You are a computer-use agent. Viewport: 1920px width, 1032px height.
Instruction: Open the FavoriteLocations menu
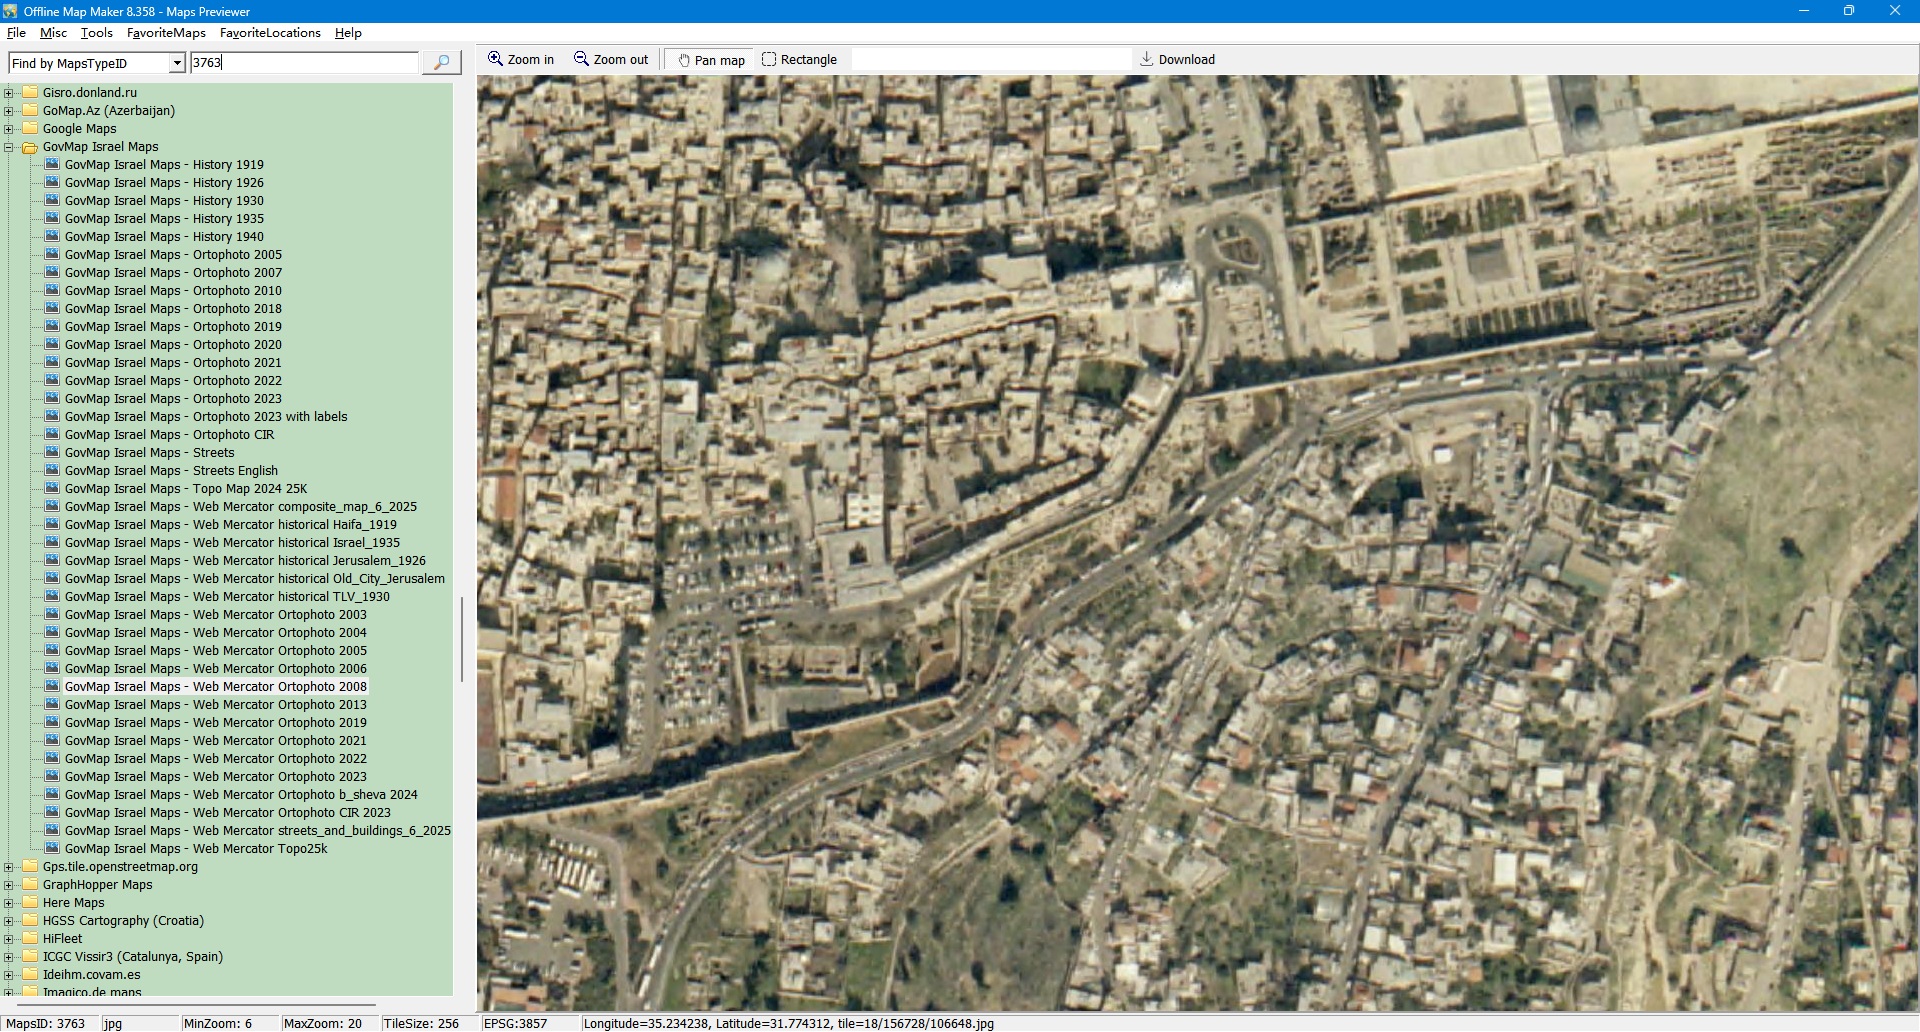(270, 33)
